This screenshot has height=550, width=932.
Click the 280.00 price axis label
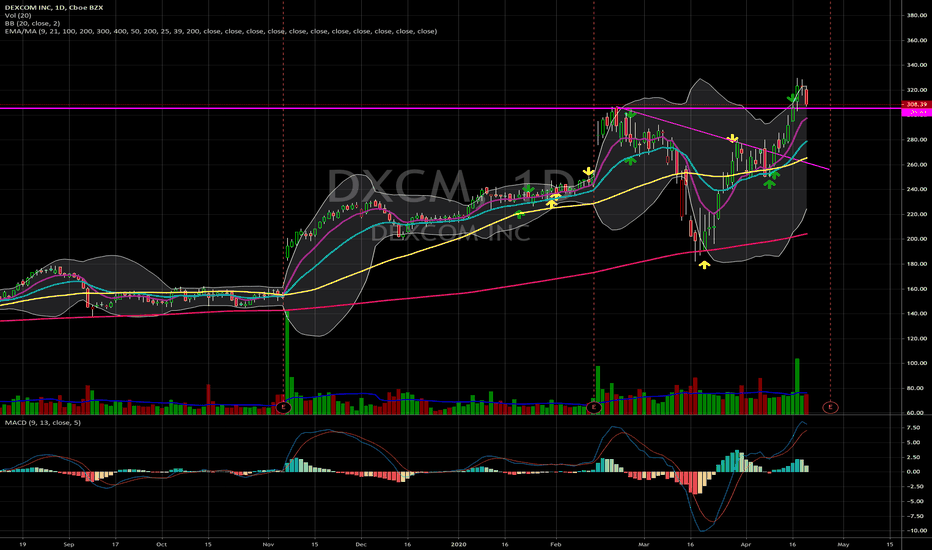pyautogui.click(x=917, y=140)
